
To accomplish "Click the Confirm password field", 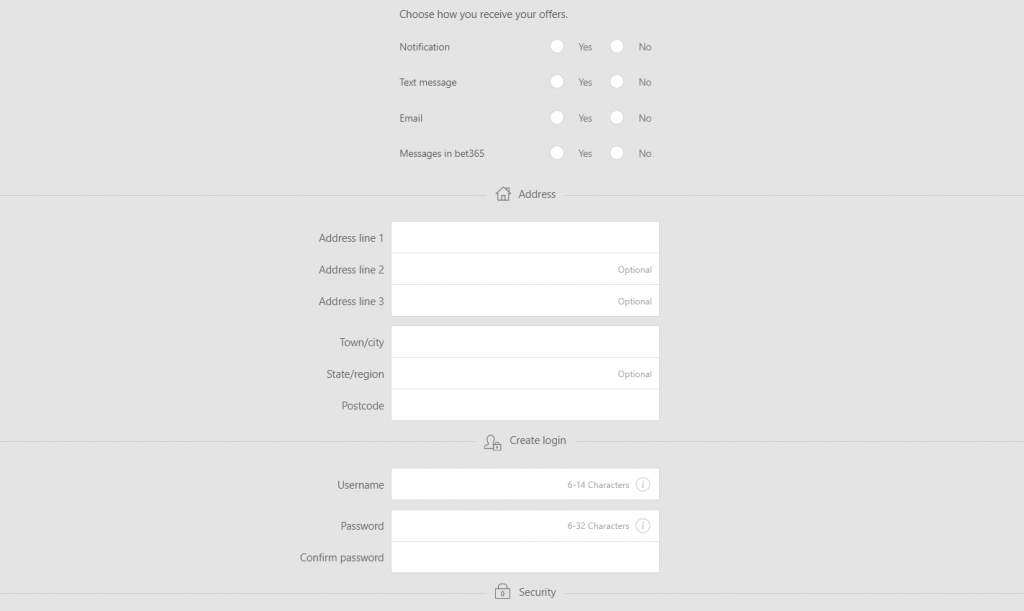I will tap(525, 557).
